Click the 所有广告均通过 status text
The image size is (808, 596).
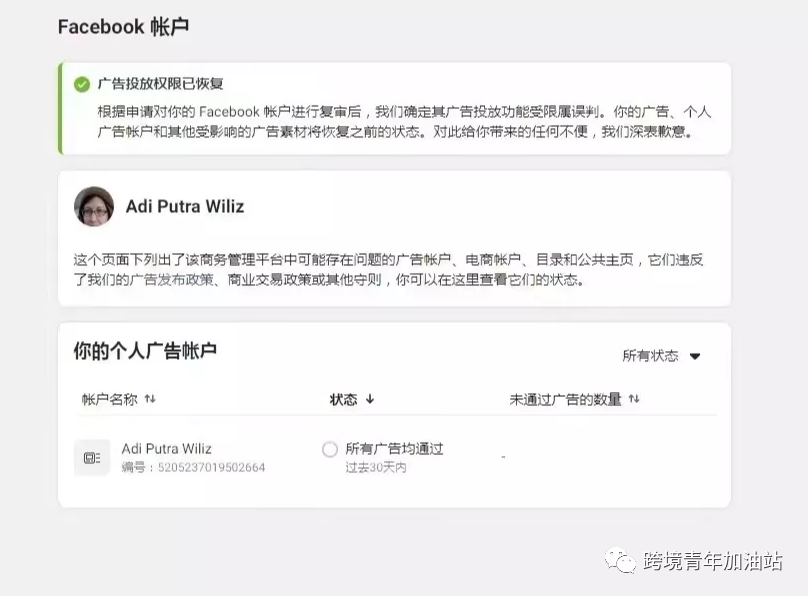394,449
